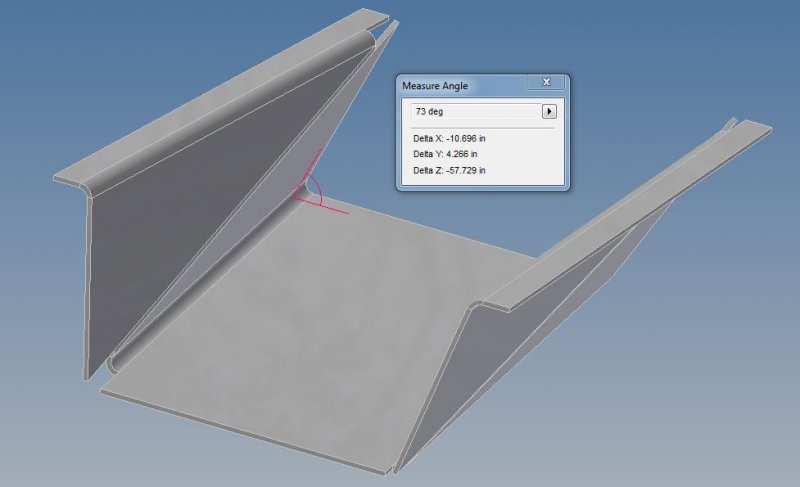The width and height of the screenshot is (800, 487).
Task: Select the Delta X: -10.696 in value
Action: tap(449, 139)
